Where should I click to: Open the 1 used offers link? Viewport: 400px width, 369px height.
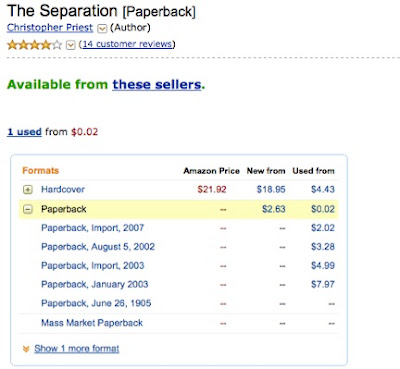pos(24,132)
